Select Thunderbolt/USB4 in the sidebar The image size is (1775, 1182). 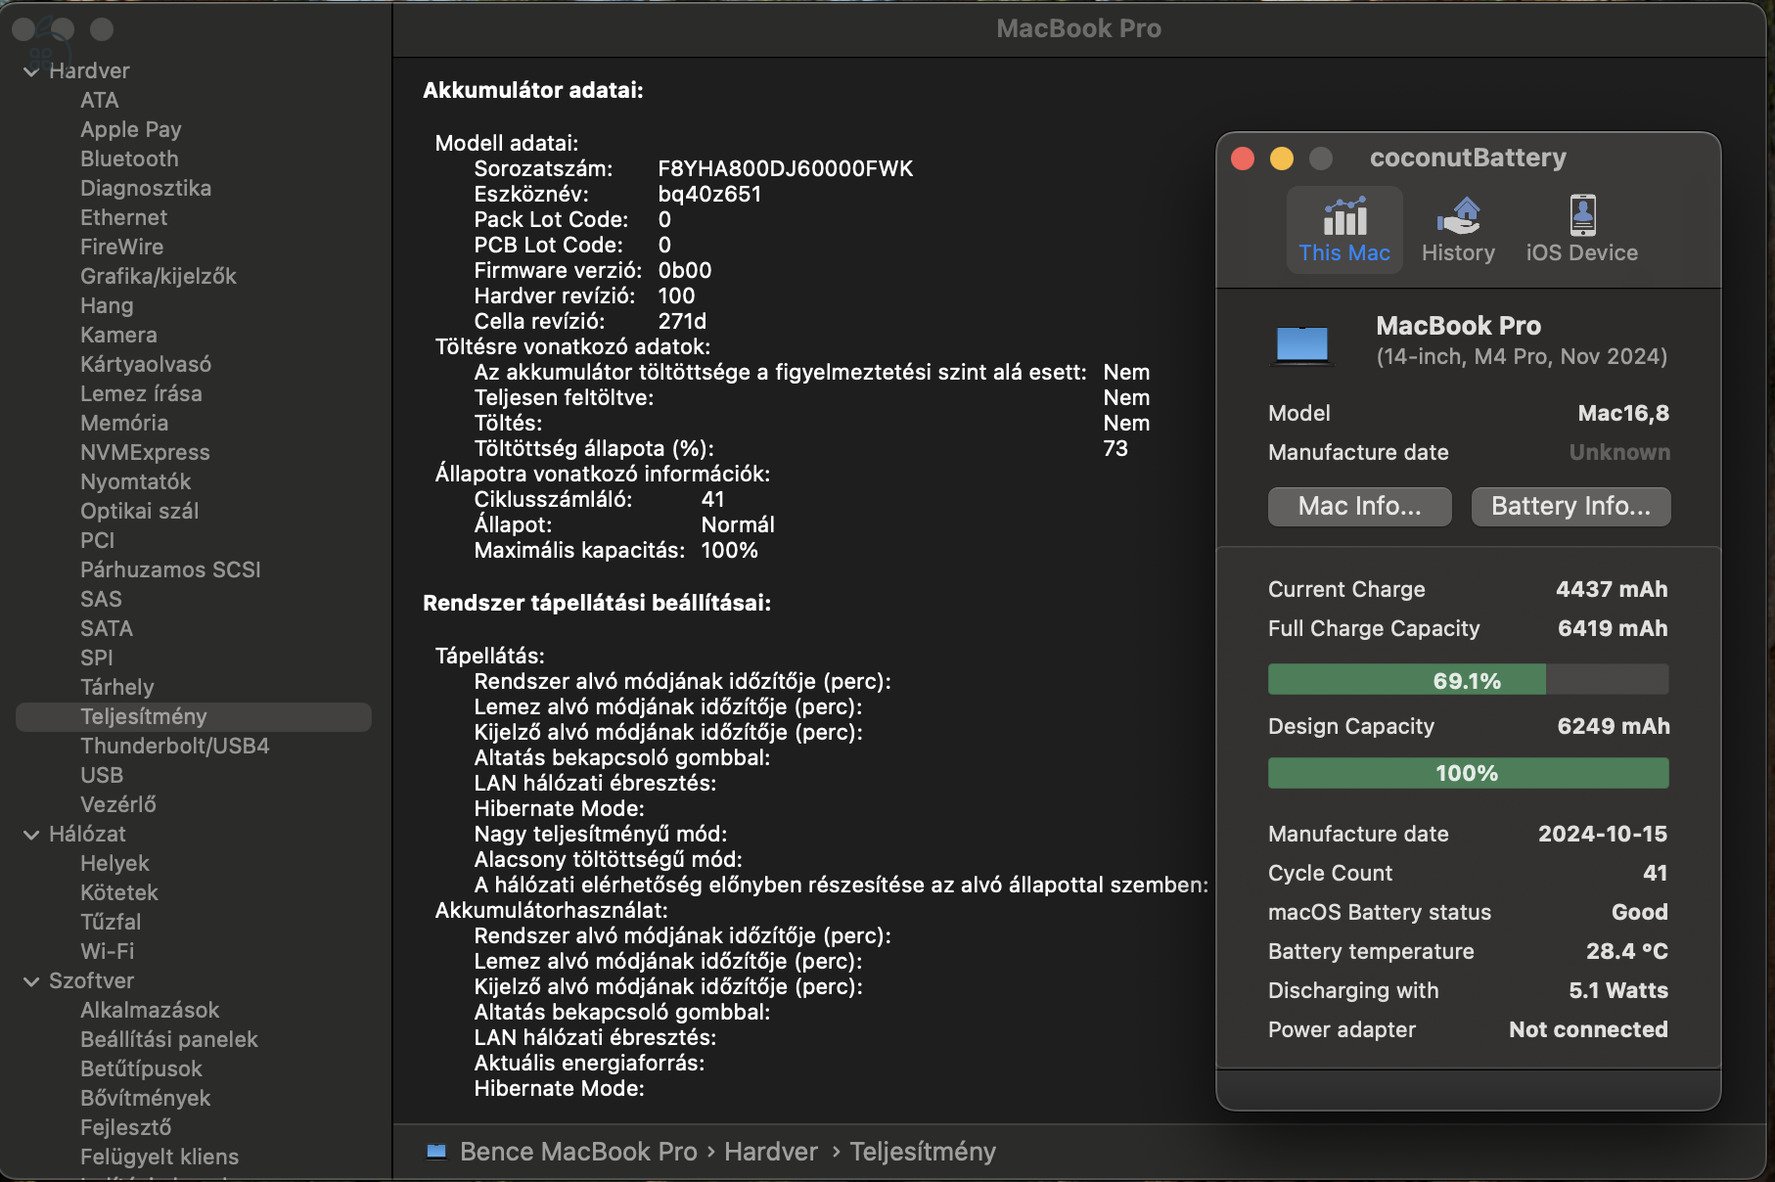[x=174, y=745]
